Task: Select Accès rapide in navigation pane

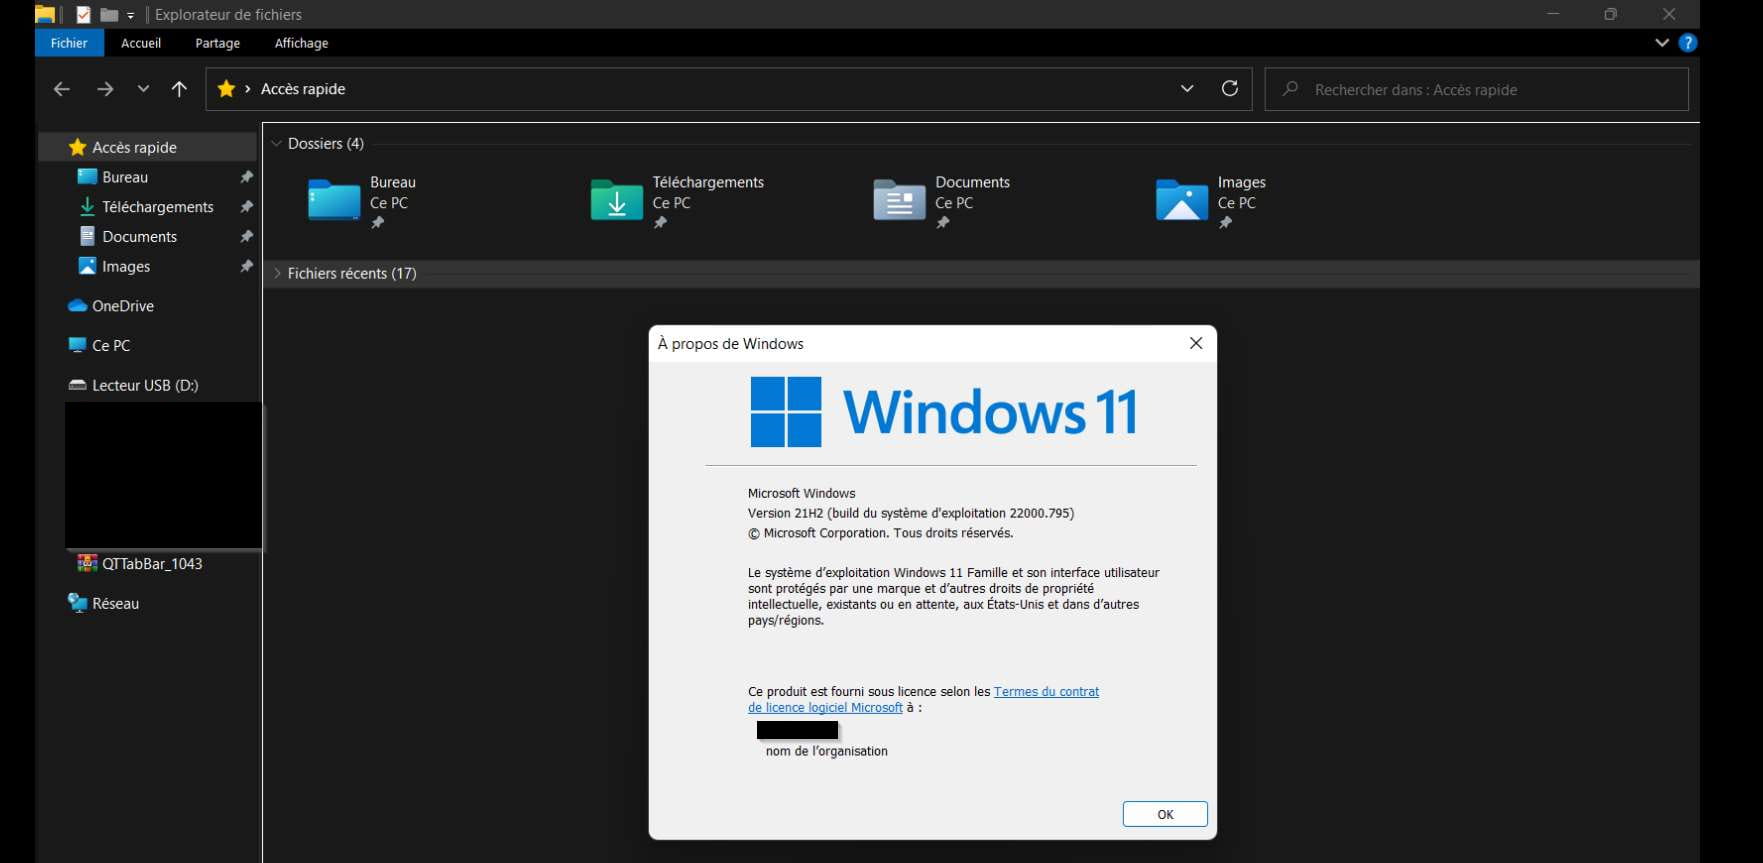Action: pos(148,147)
